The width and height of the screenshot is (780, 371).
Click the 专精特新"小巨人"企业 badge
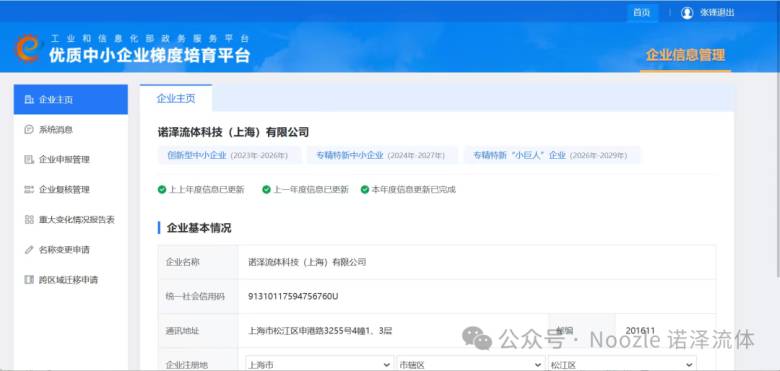coord(552,155)
